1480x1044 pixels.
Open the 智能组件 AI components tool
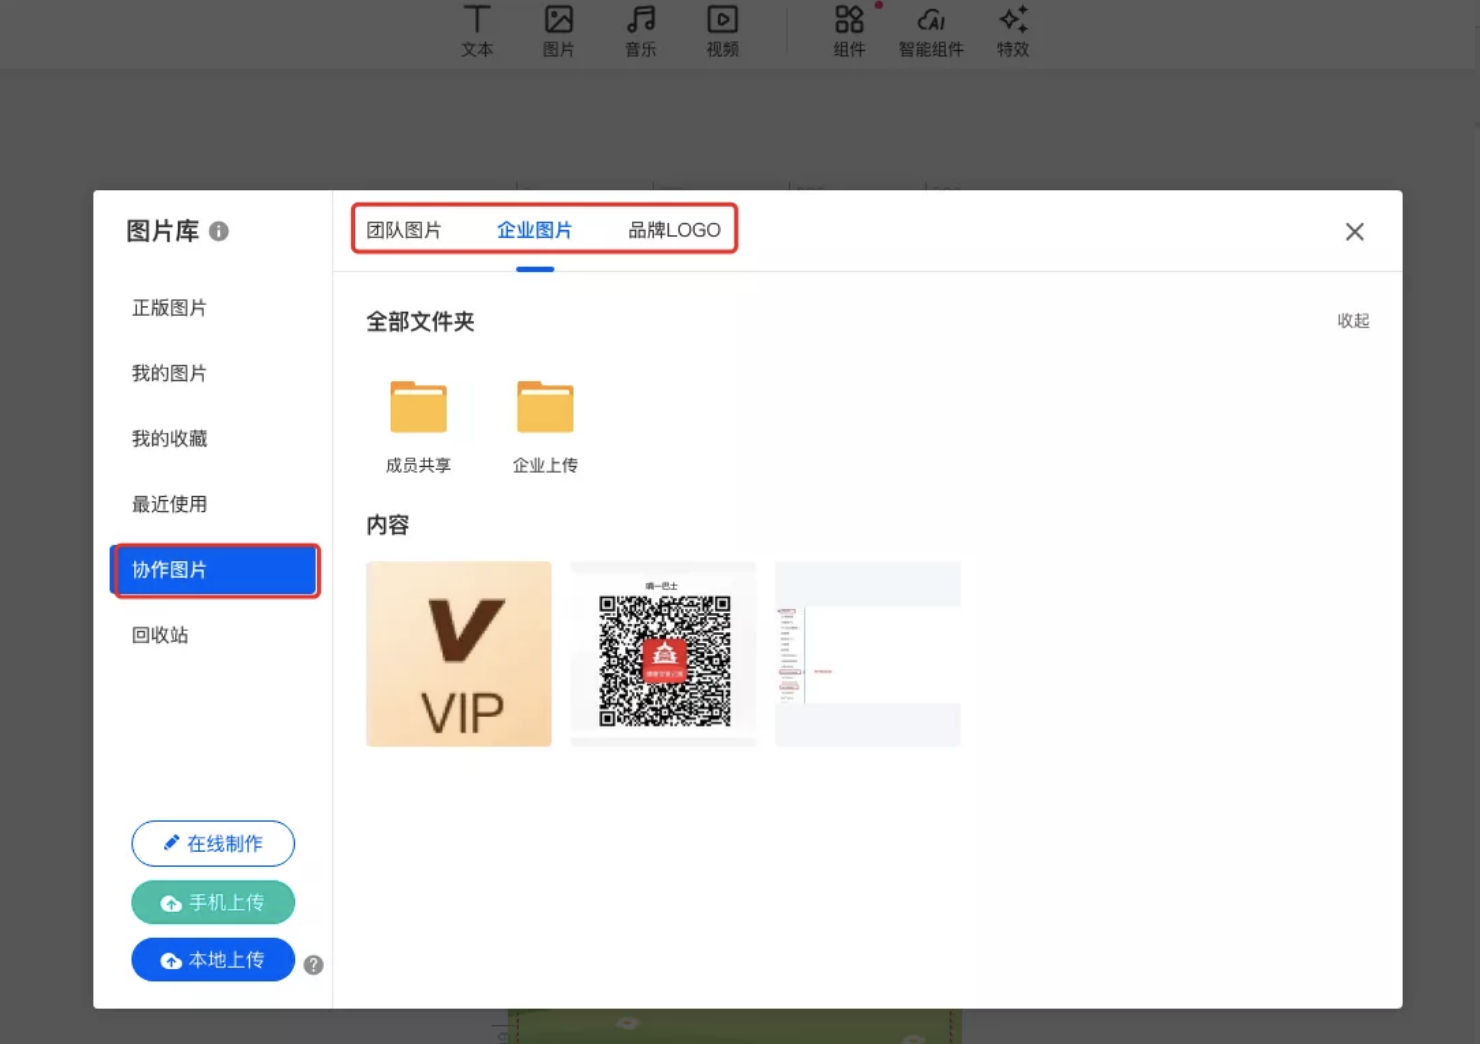click(x=931, y=31)
